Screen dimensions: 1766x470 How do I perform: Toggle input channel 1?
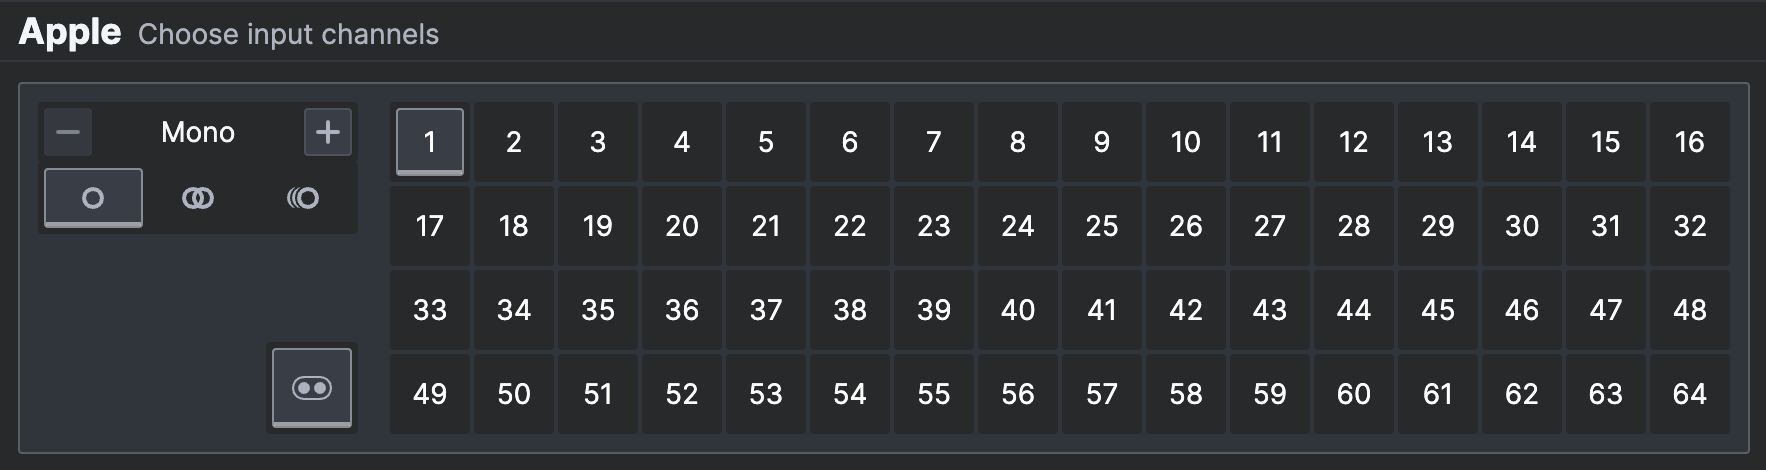(430, 142)
